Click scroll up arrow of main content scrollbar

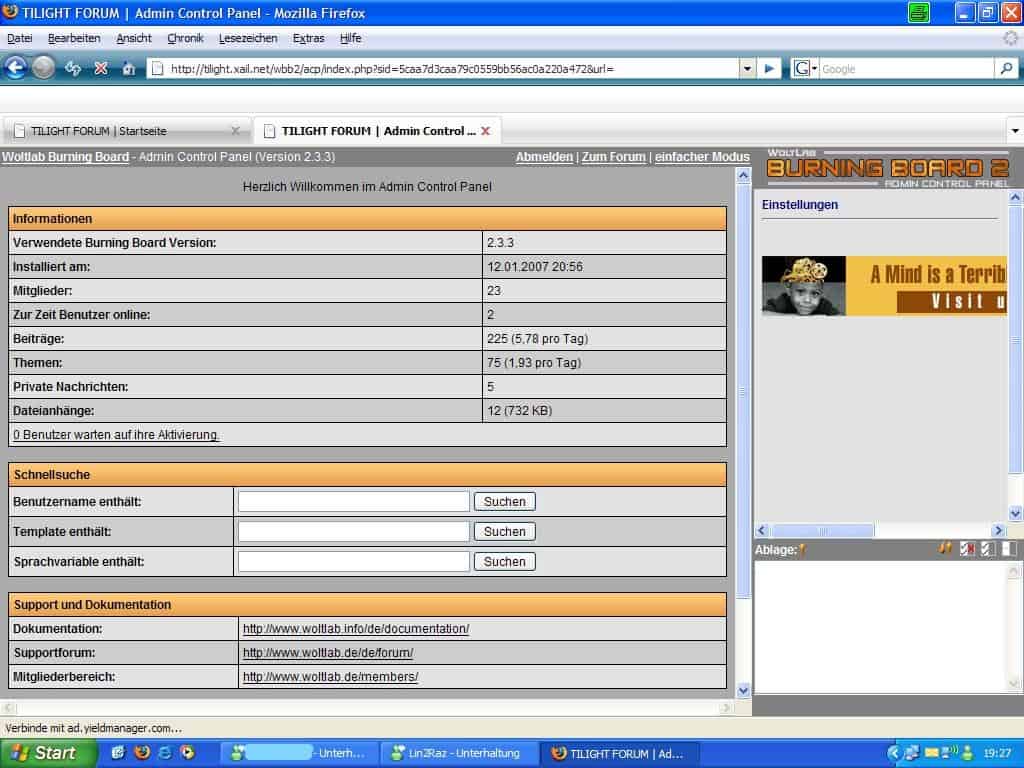743,175
